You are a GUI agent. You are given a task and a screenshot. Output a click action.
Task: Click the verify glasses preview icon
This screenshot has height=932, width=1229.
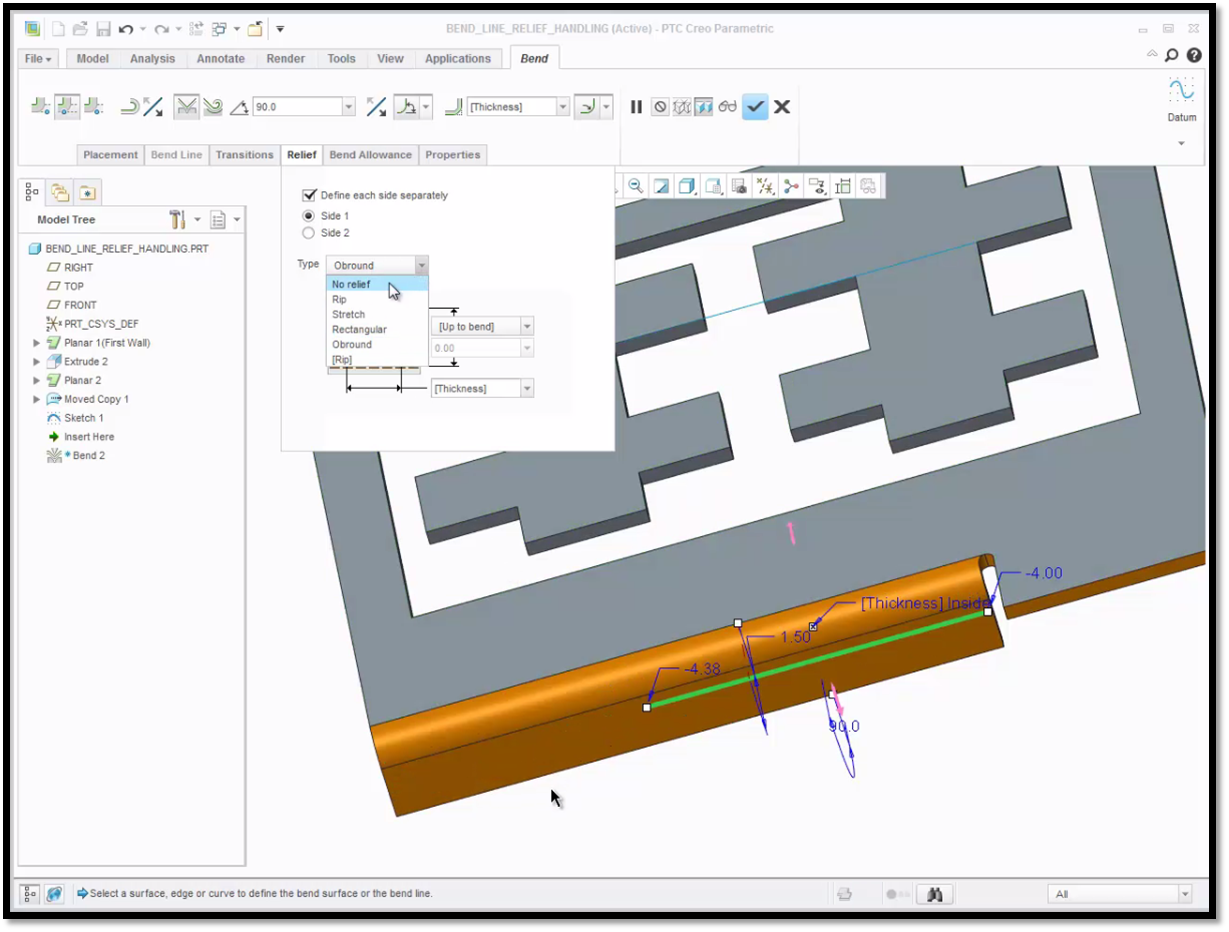tap(727, 106)
